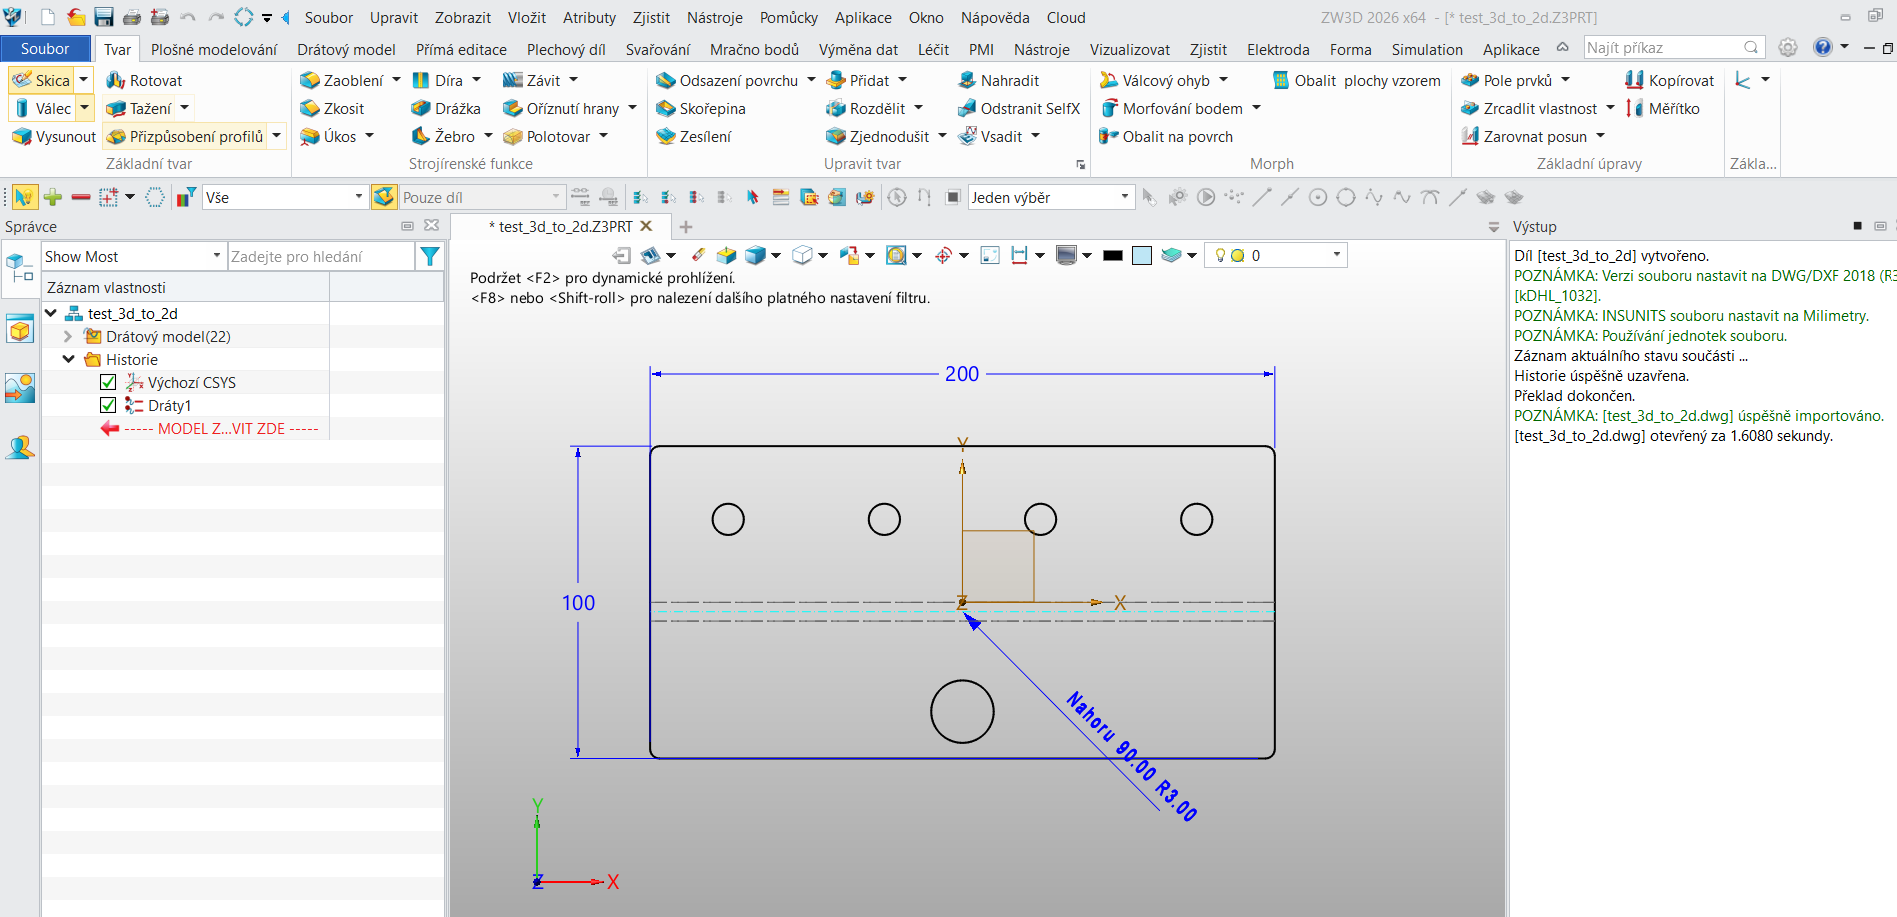Click the blue Soubor file button

point(45,48)
